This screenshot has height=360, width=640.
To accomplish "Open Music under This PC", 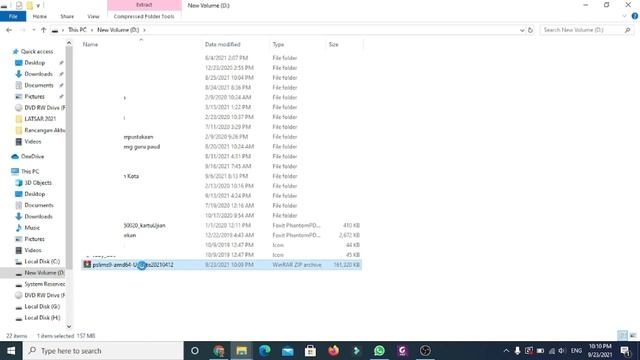I will coord(32,228).
